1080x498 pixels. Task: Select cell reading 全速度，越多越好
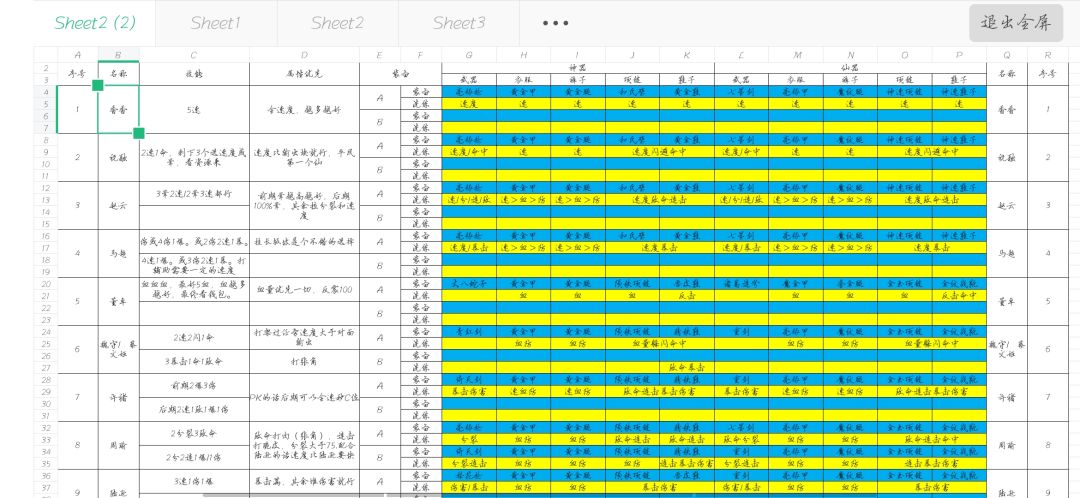(304, 110)
